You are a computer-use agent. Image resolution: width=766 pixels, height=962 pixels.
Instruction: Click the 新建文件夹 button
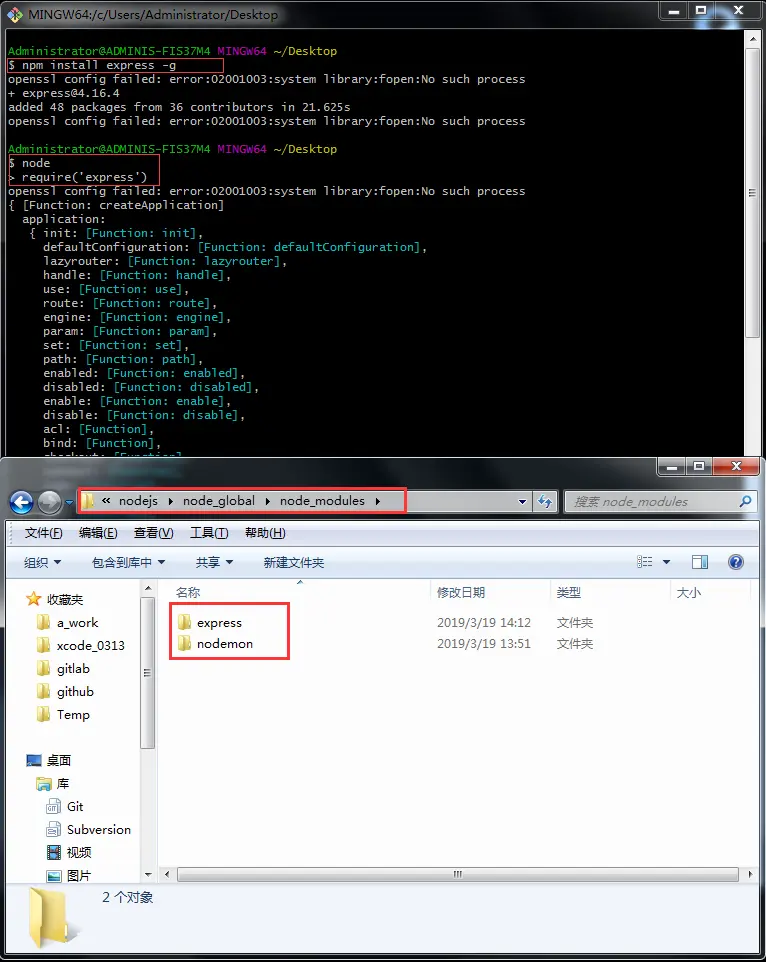coord(294,562)
